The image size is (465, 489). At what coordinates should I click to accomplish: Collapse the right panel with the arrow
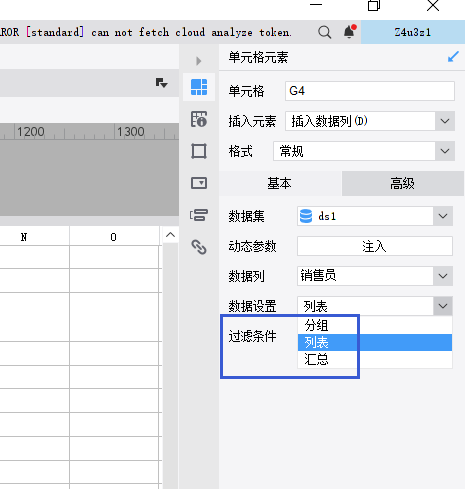tap(199, 61)
